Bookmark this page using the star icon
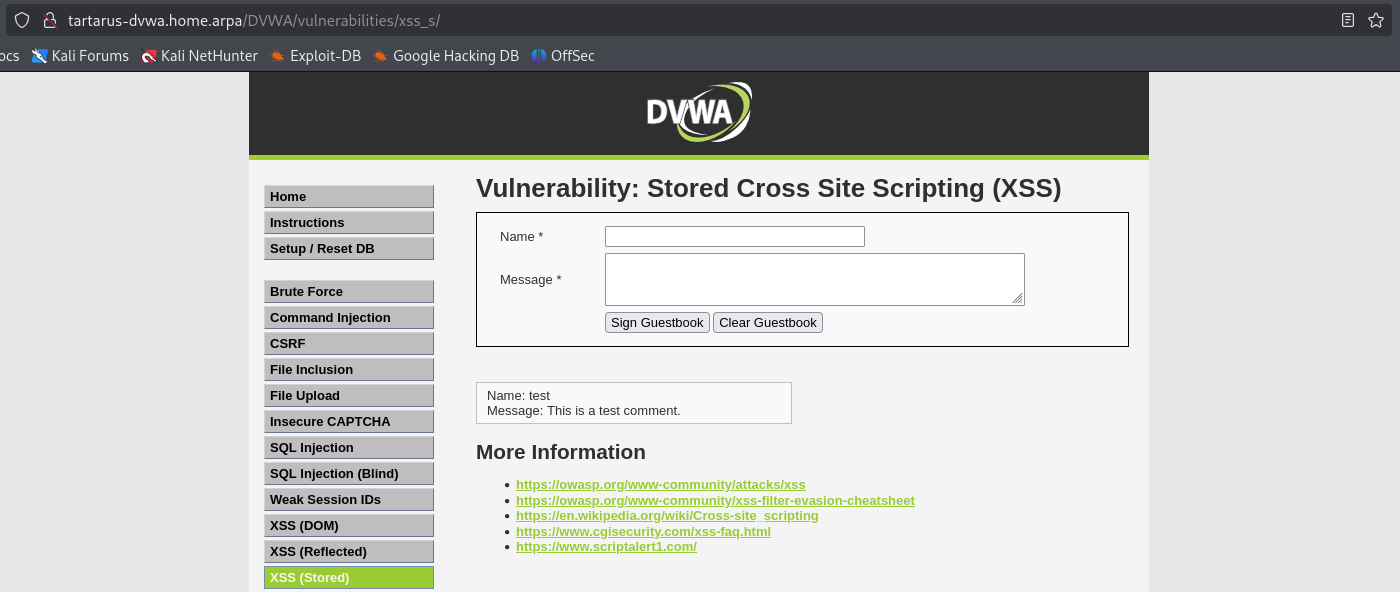Screen dimensions: 1400x592 [x=1378, y=19]
